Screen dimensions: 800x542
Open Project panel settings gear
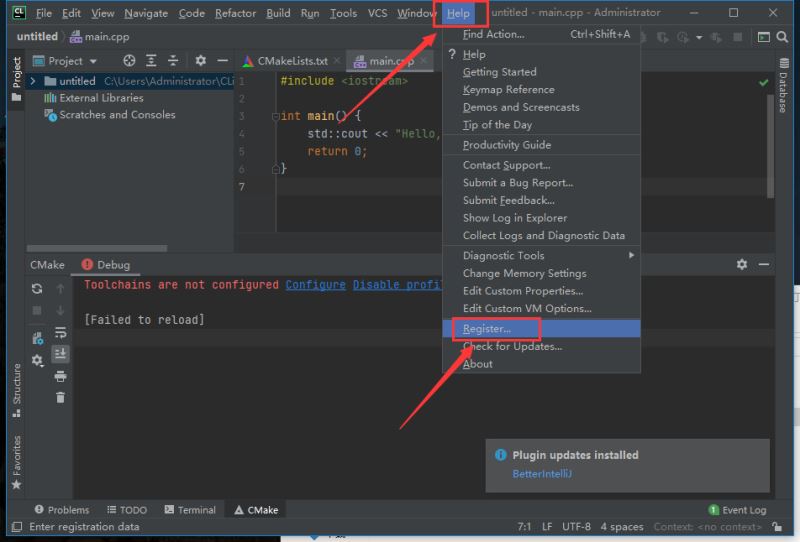(x=201, y=61)
